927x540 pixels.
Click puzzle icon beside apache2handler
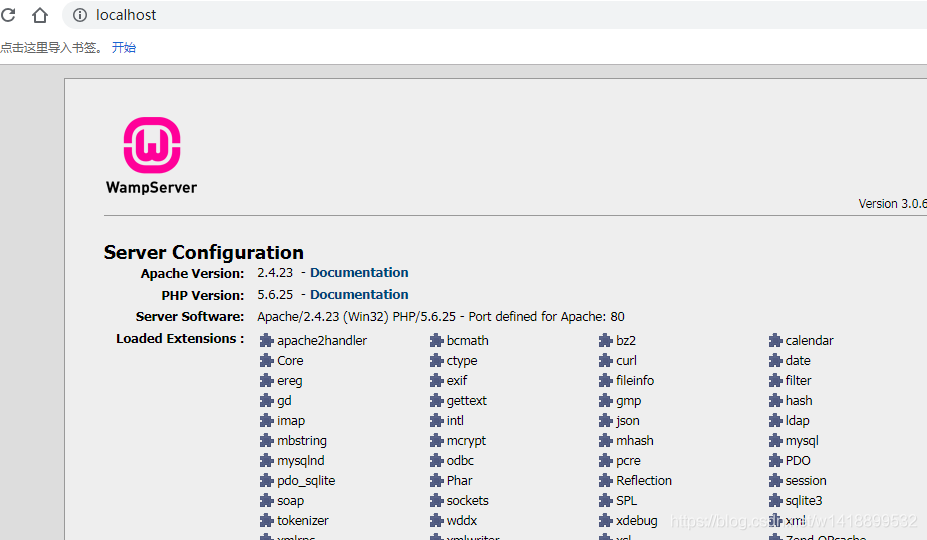(x=267, y=341)
